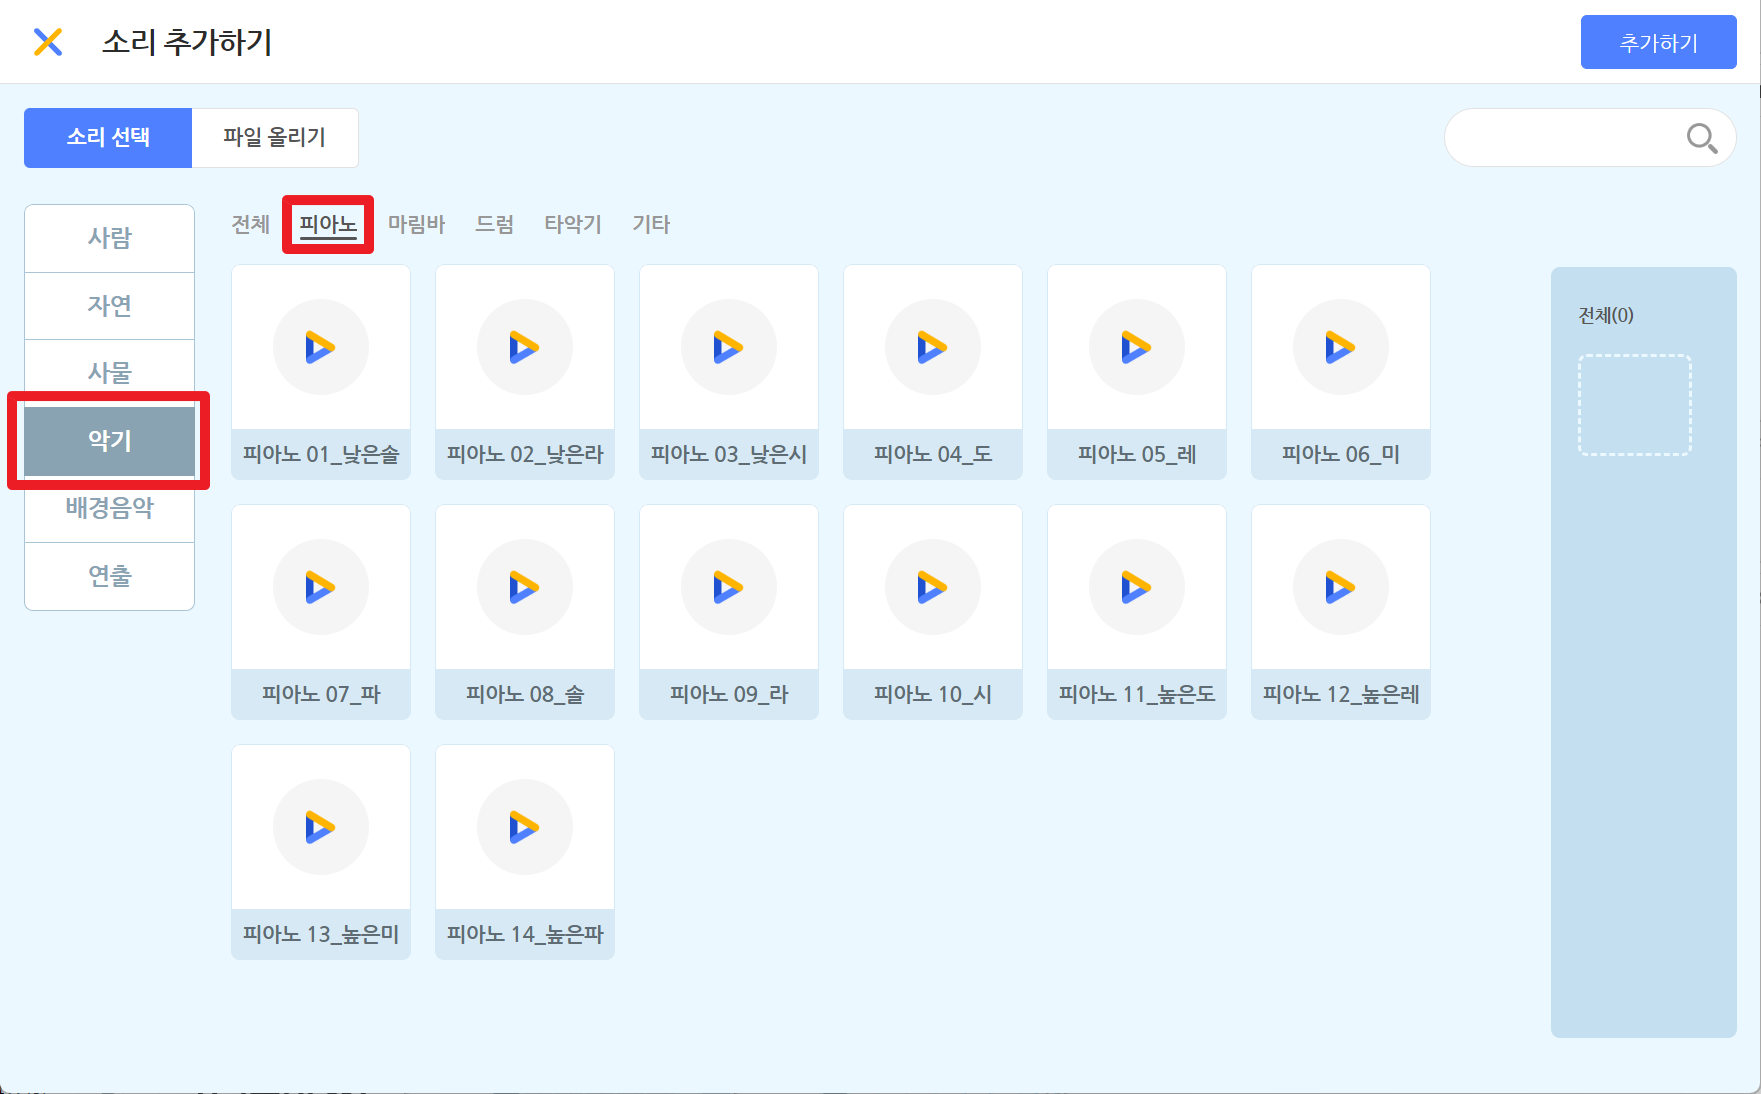This screenshot has width=1761, height=1094.
Task: Select the 피아노 05_레 label
Action: pyautogui.click(x=1137, y=454)
